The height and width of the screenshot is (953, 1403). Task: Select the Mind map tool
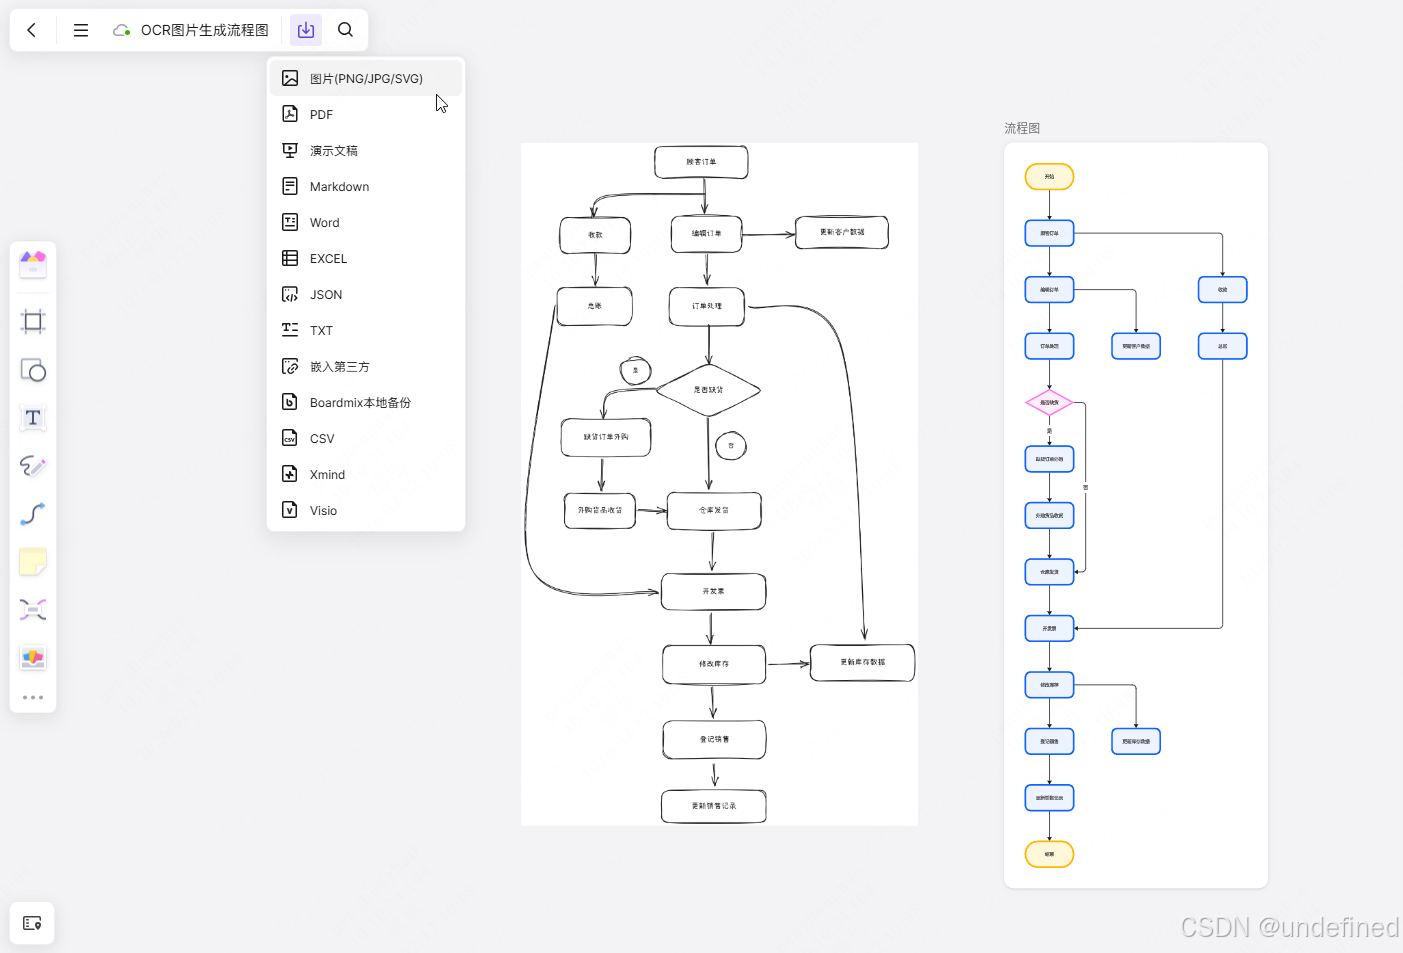[x=33, y=610]
